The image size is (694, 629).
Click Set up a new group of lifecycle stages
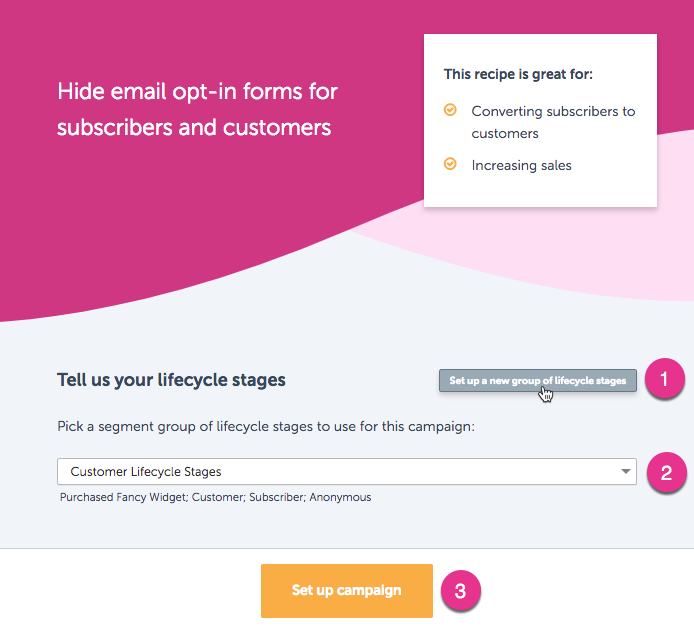[x=538, y=381]
